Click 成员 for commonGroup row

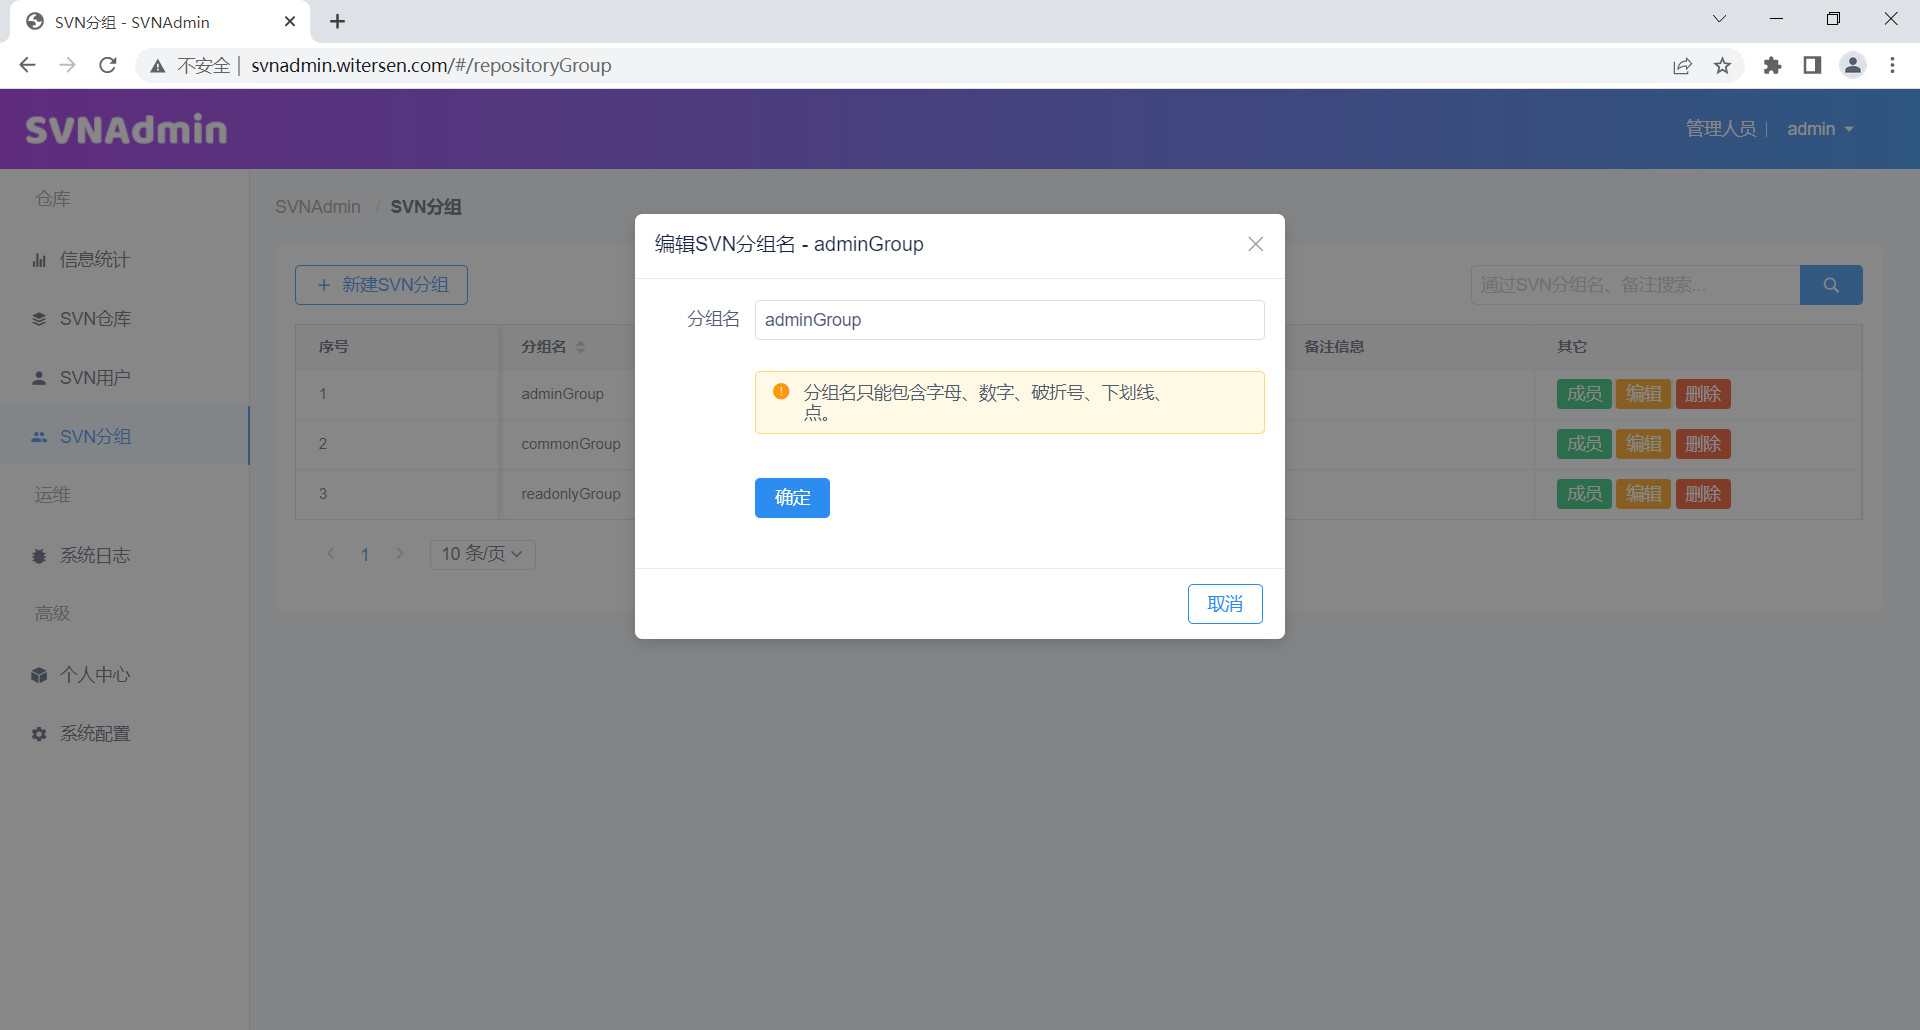point(1584,444)
